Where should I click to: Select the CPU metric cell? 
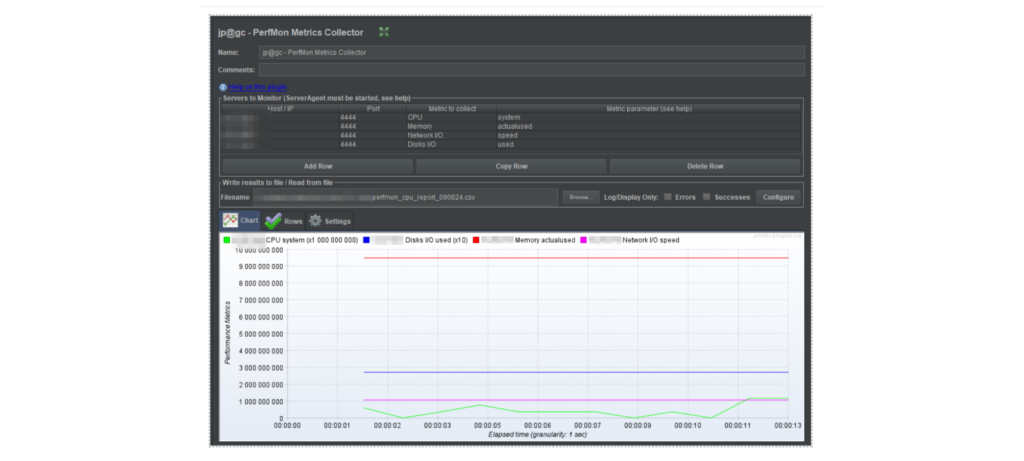(452, 118)
